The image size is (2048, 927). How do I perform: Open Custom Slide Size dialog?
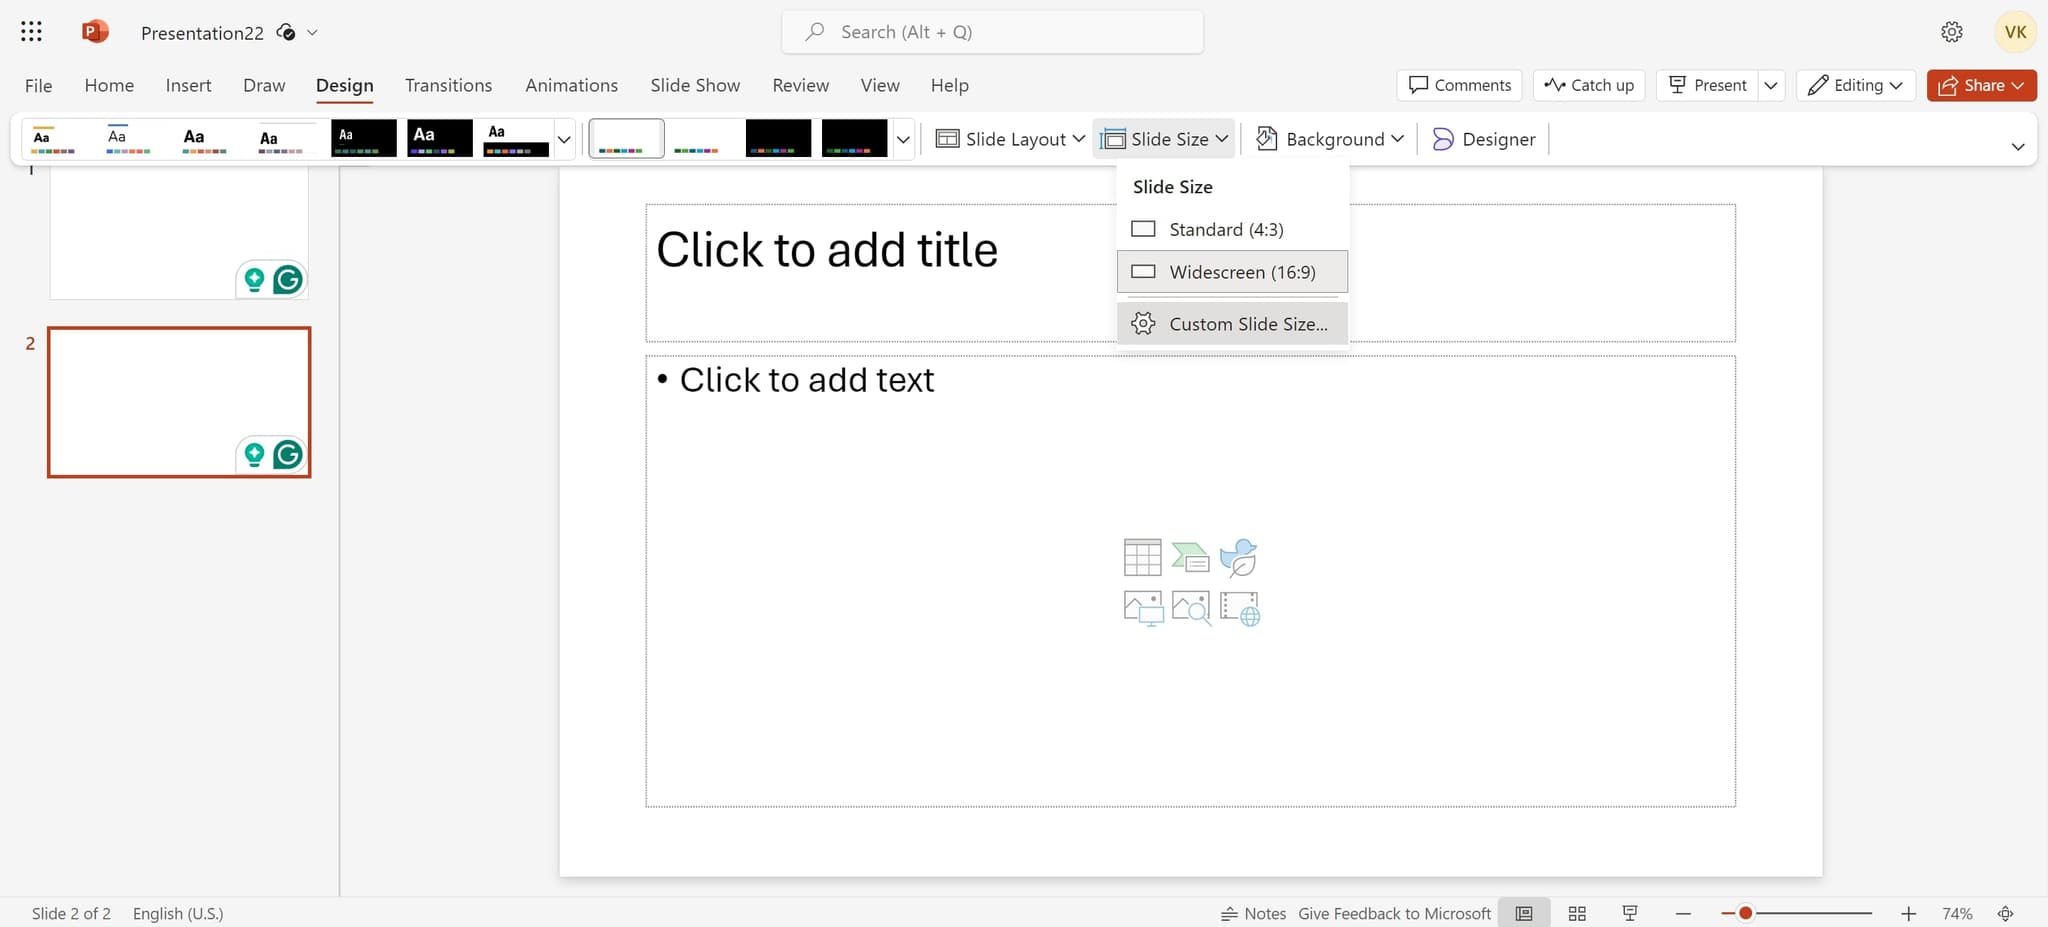[1248, 323]
